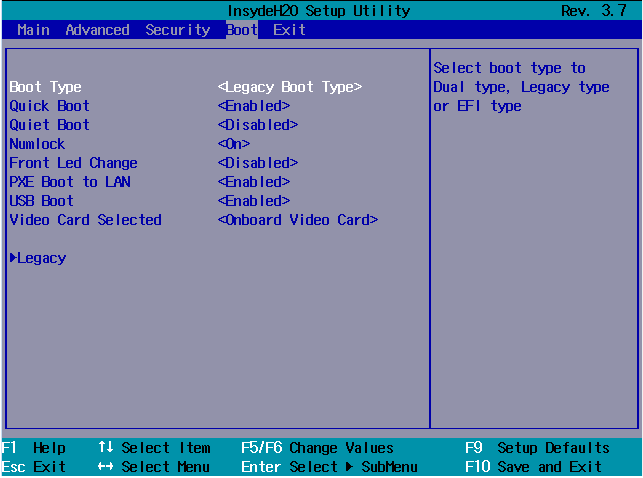Click F9 Setup Defaults hint
Viewport: 643px width, 478px height.
pyautogui.click(x=537, y=448)
